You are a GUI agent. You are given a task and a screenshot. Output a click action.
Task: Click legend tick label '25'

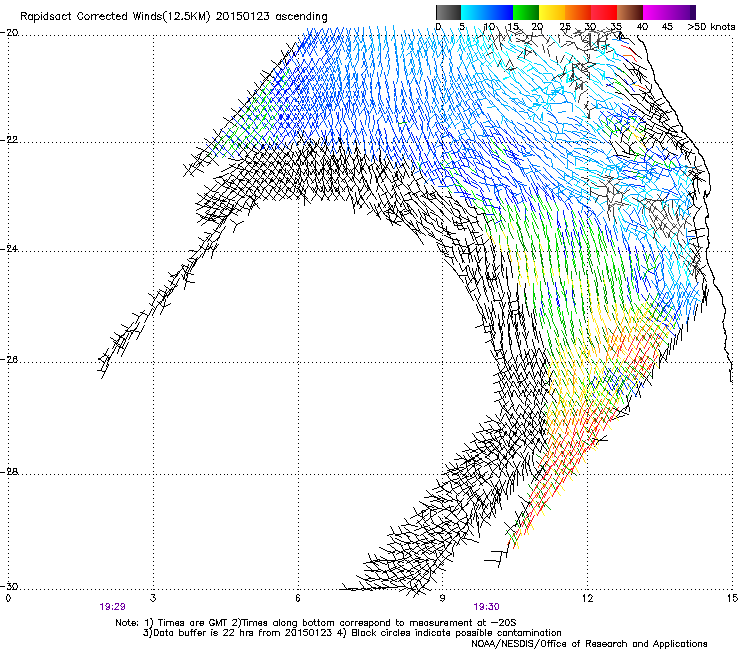coord(565,27)
